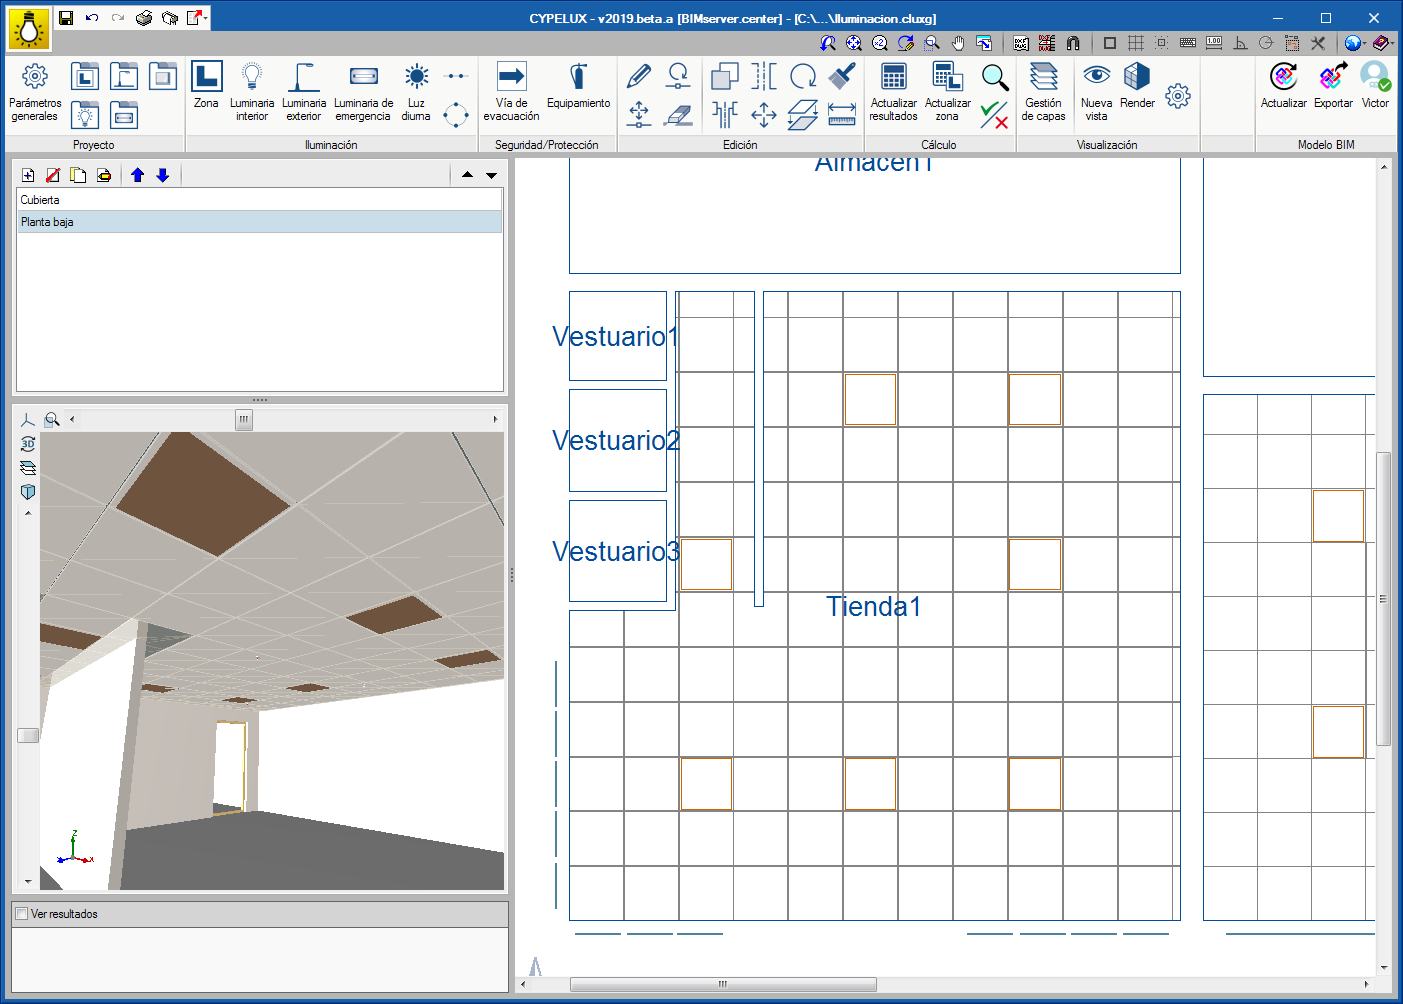Open Parámetros generales settings
The width and height of the screenshot is (1403, 1004).
(x=35, y=92)
